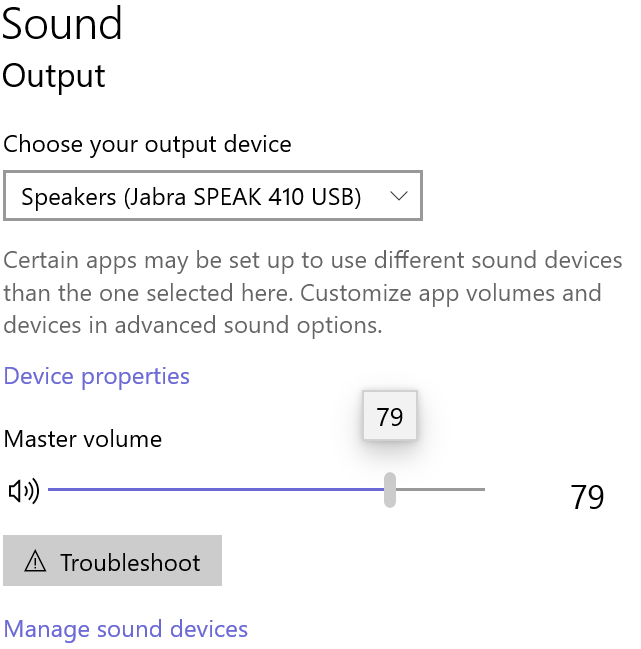
Task: Click the large 79 volume value readout
Action: tap(587, 497)
